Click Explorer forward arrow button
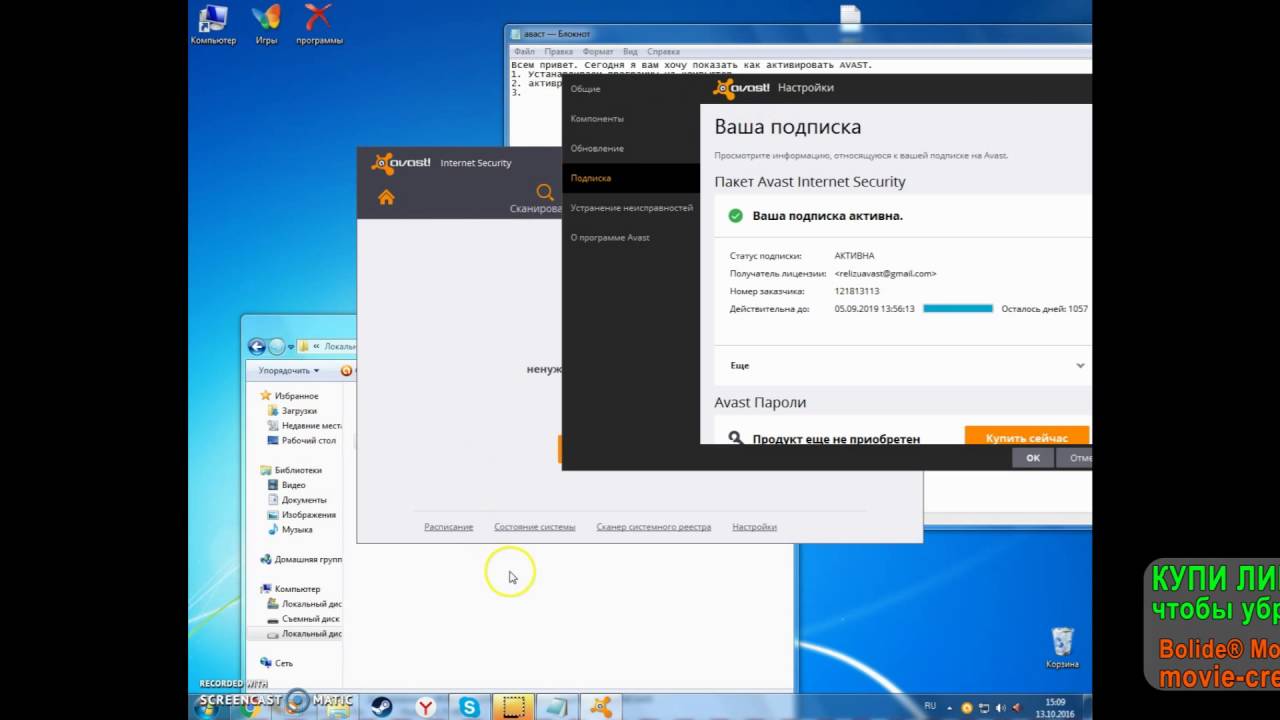Image resolution: width=1280 pixels, height=720 pixels. click(277, 346)
